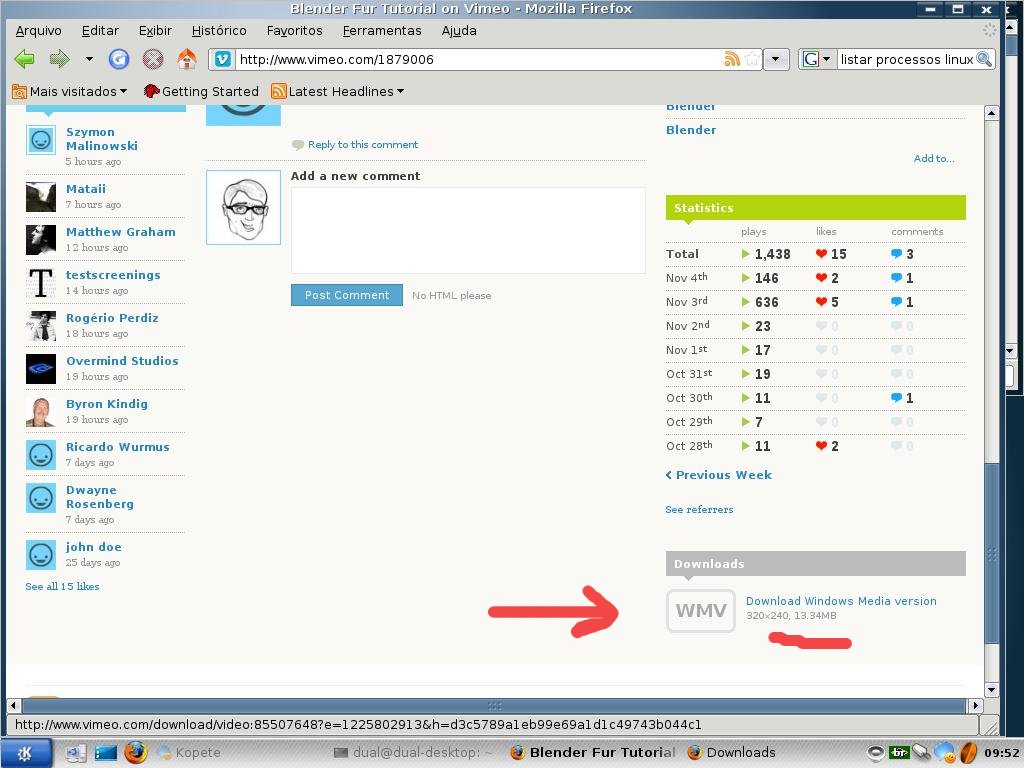Click inside the new comment text box
The width and height of the screenshot is (1024, 768).
pyautogui.click(x=468, y=230)
